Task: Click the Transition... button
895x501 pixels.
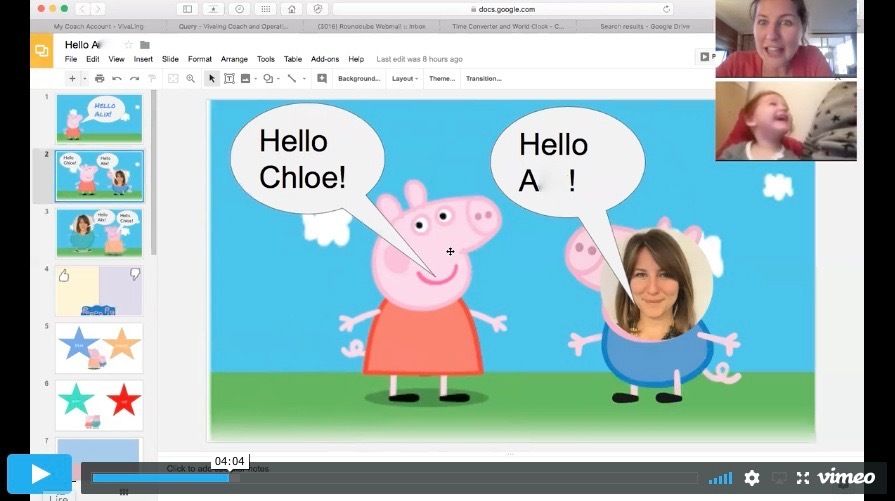Action: [x=483, y=79]
